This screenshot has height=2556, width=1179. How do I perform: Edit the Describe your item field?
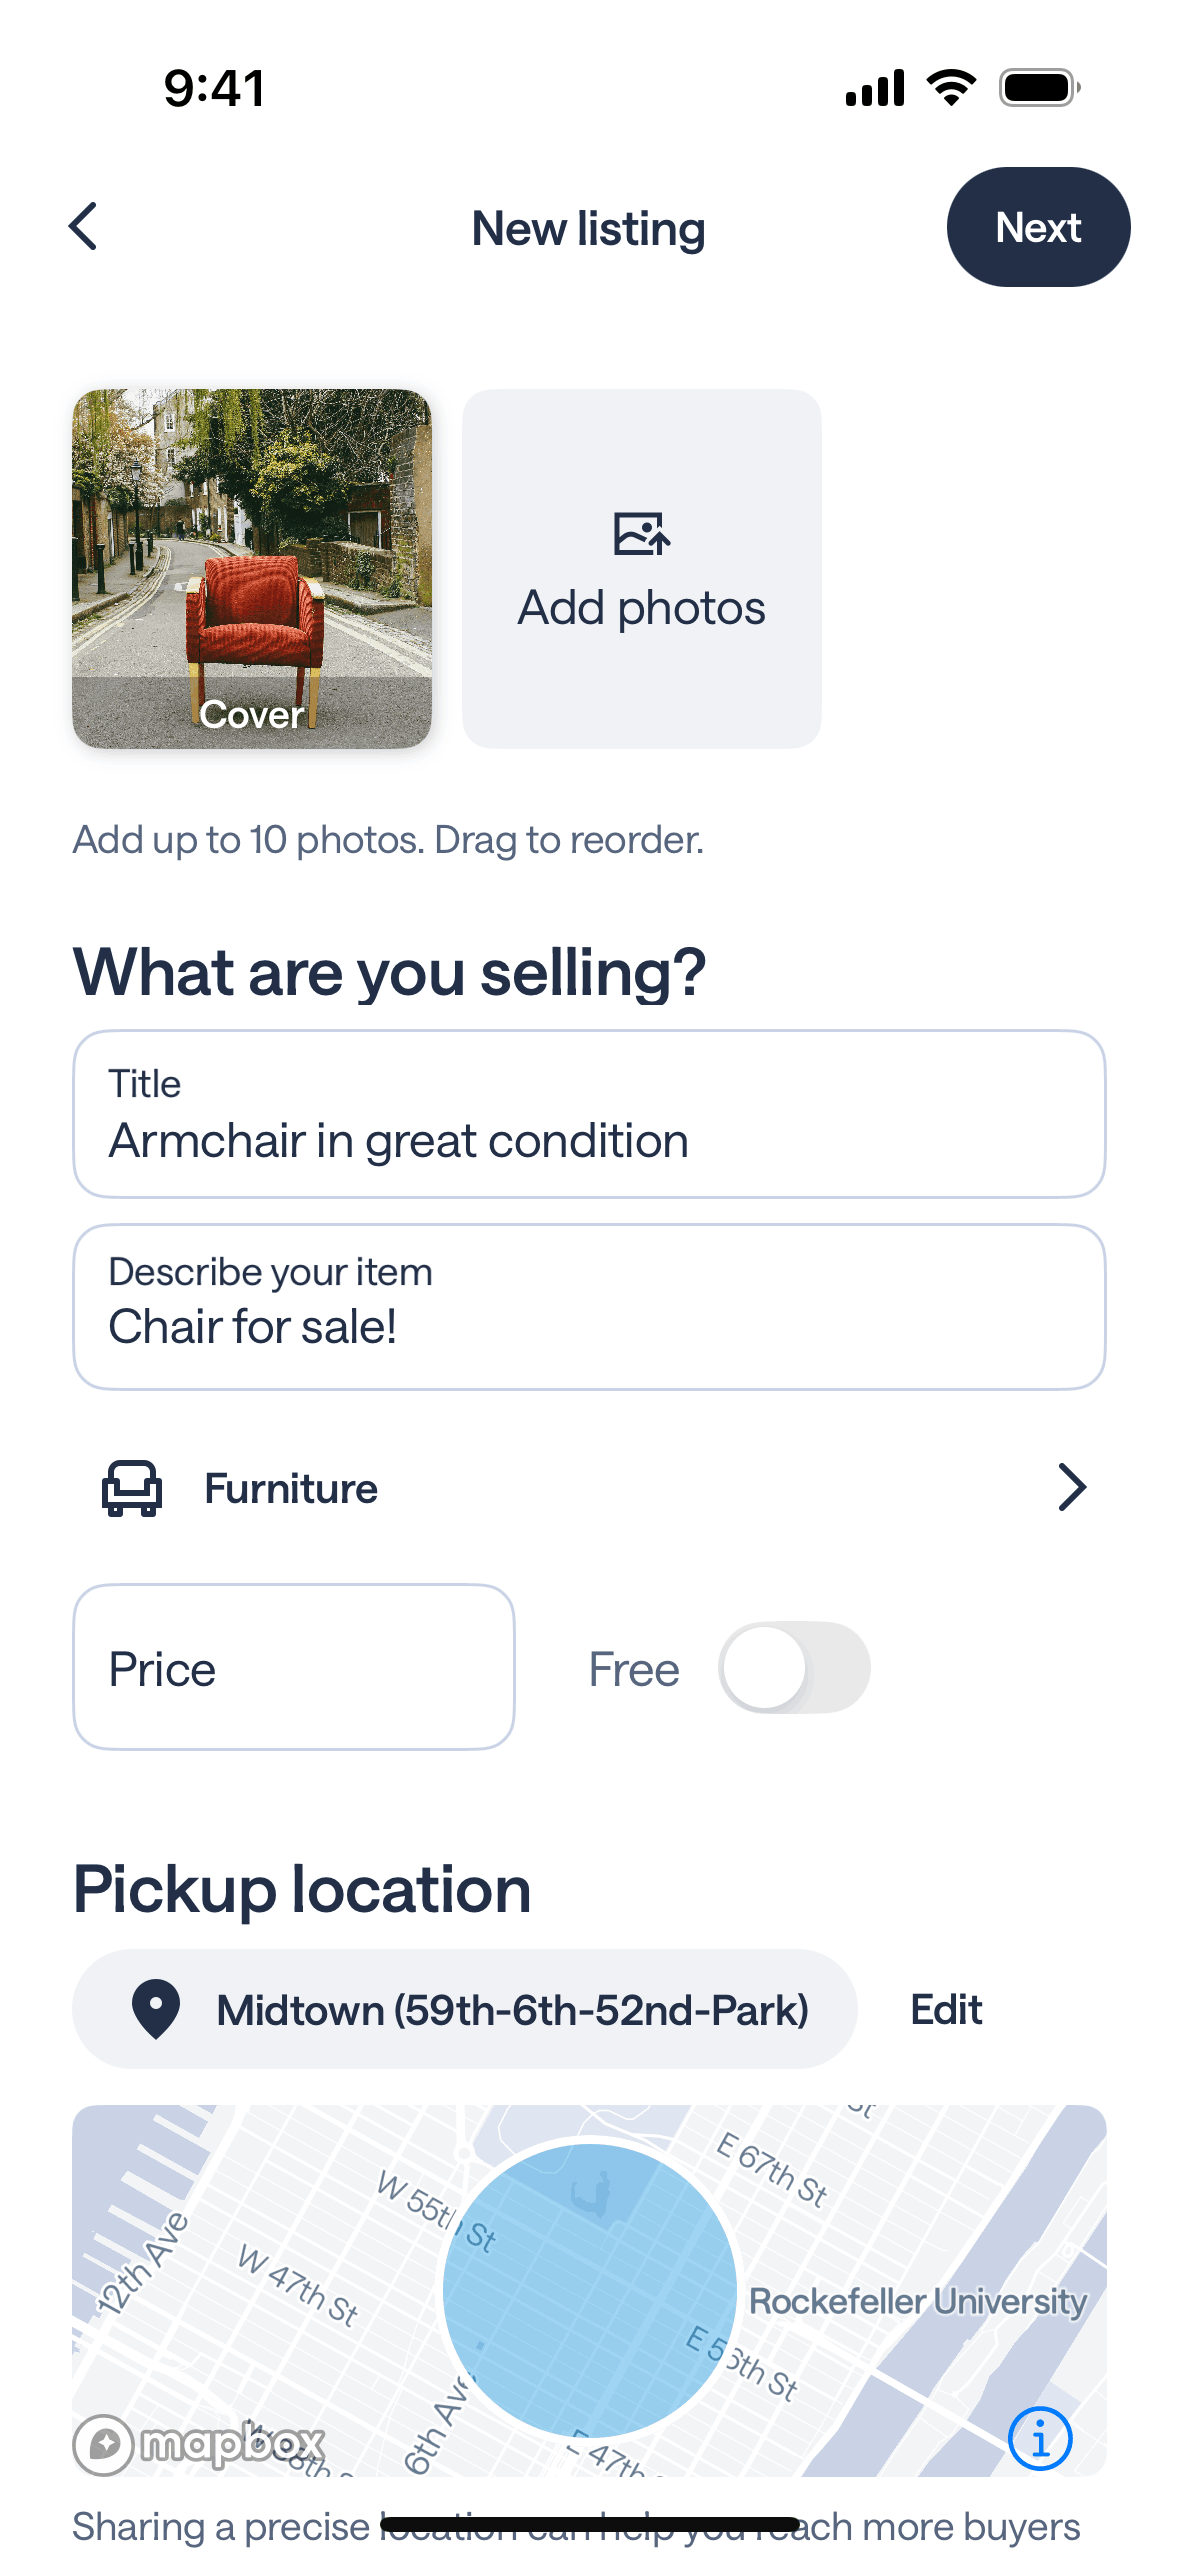(589, 1306)
